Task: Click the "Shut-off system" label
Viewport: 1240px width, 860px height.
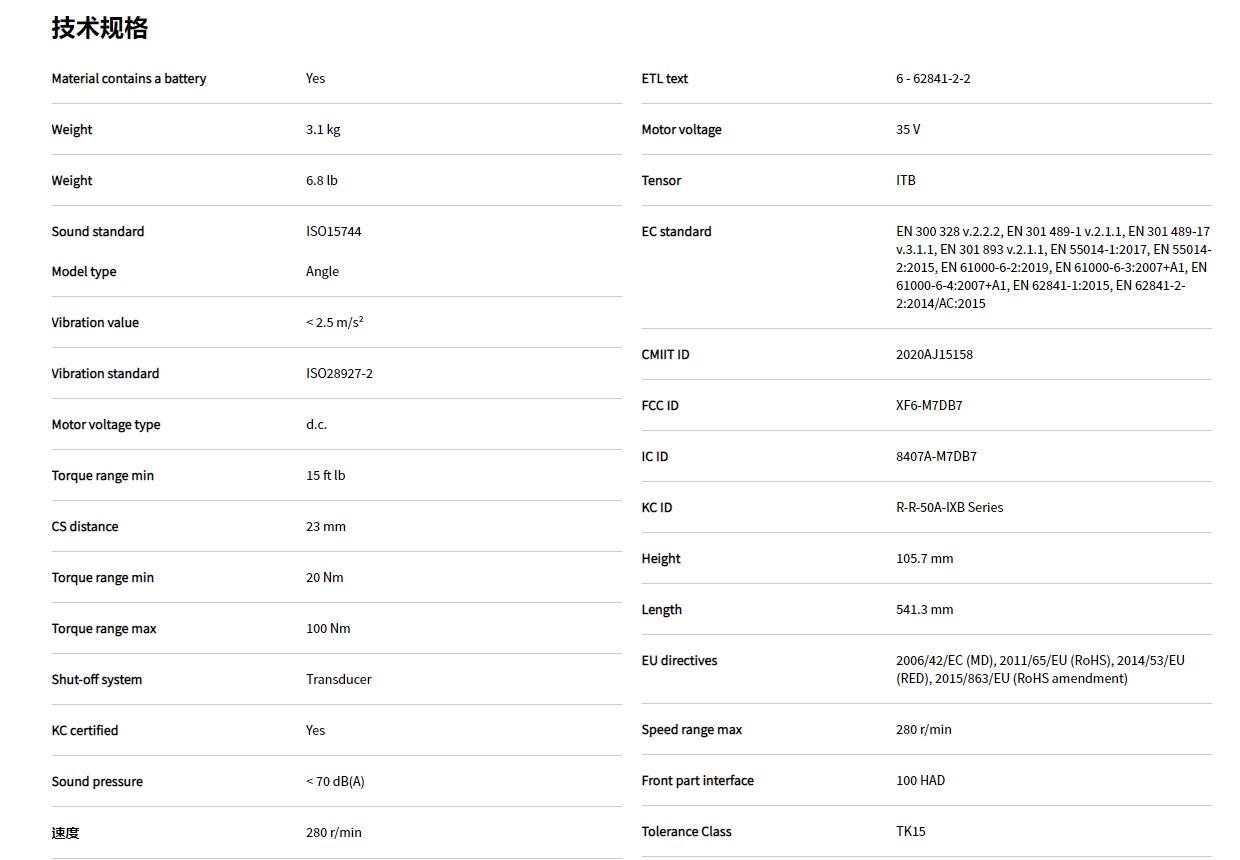Action: tap(97, 680)
